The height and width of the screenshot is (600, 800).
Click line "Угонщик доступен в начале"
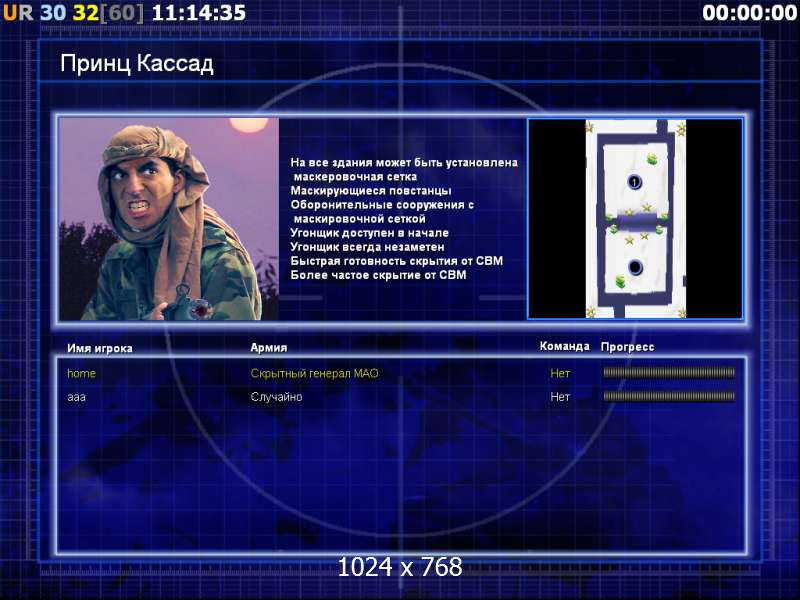coord(369,233)
